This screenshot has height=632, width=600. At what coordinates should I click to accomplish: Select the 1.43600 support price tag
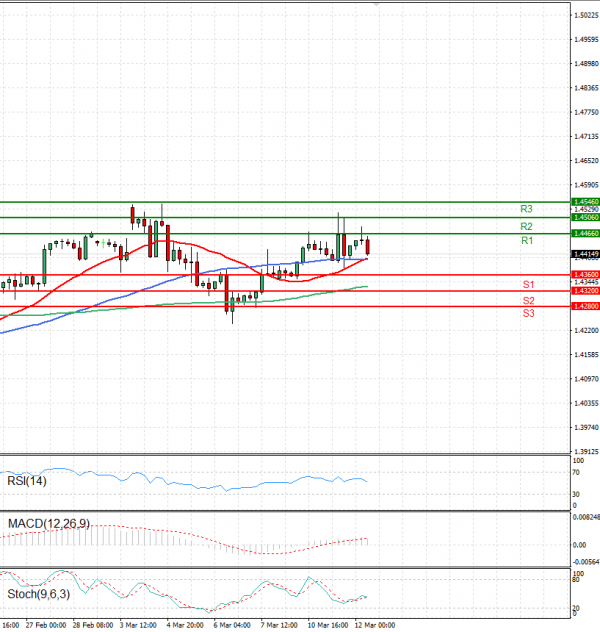pos(585,274)
